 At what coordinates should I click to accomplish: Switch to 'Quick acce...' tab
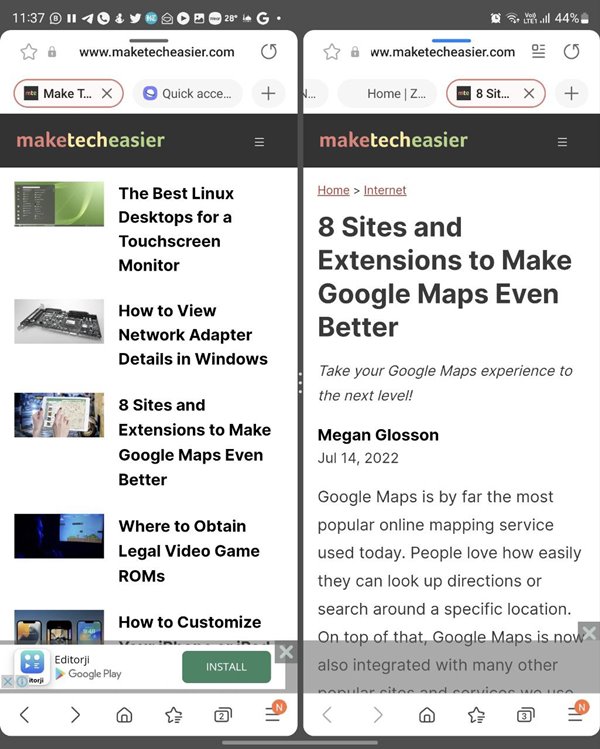pos(188,93)
